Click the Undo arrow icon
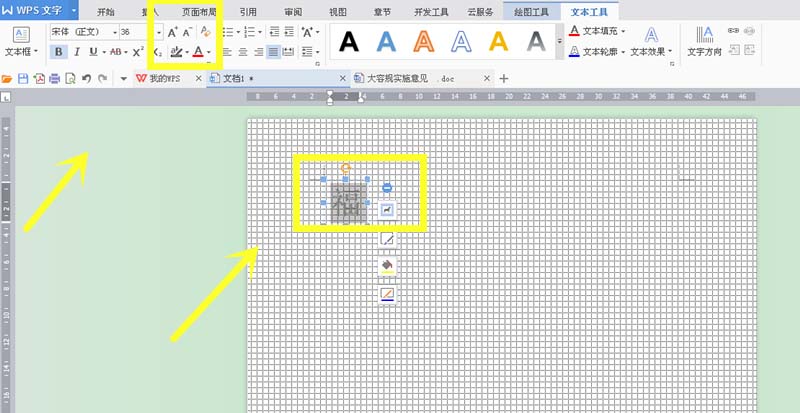Image resolution: width=800 pixels, height=413 pixels. pyautogui.click(x=87, y=78)
